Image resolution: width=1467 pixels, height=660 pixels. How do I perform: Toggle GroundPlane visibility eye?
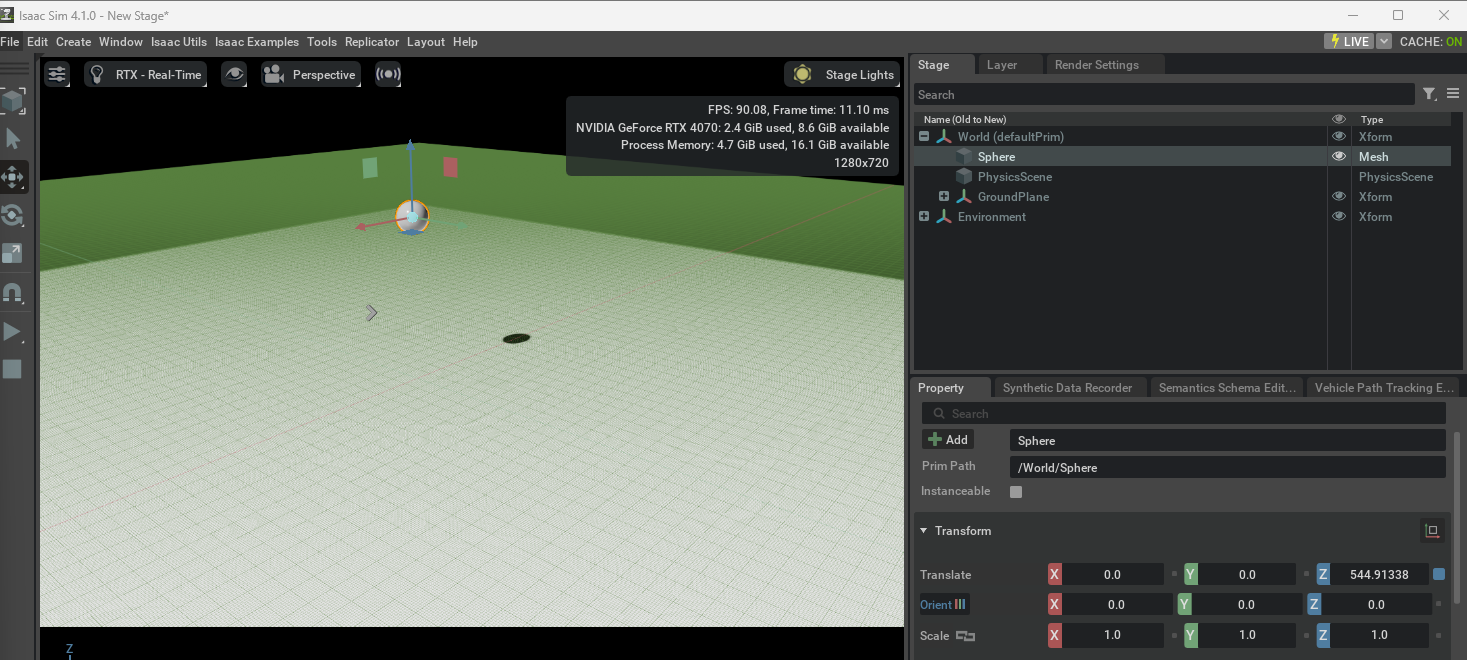pyautogui.click(x=1339, y=197)
